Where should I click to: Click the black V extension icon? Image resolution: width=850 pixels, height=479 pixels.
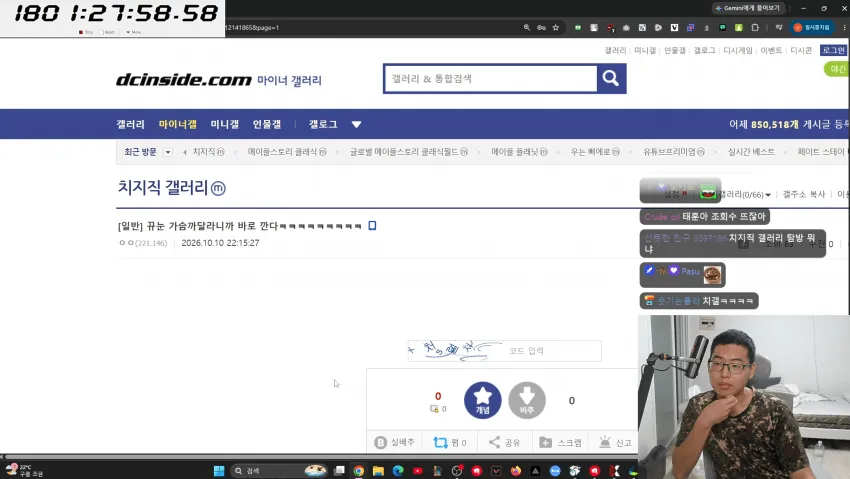pos(674,28)
